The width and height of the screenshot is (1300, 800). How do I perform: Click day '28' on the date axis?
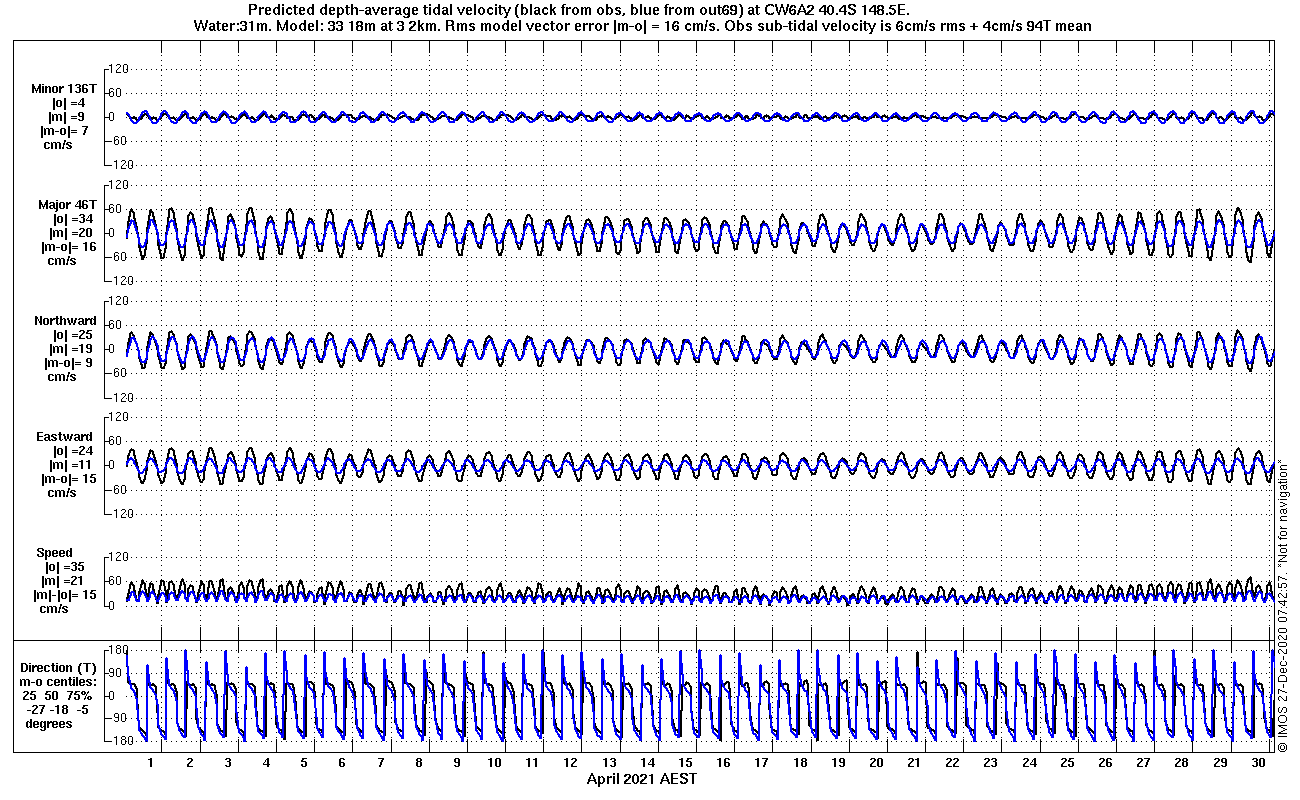click(x=1182, y=763)
